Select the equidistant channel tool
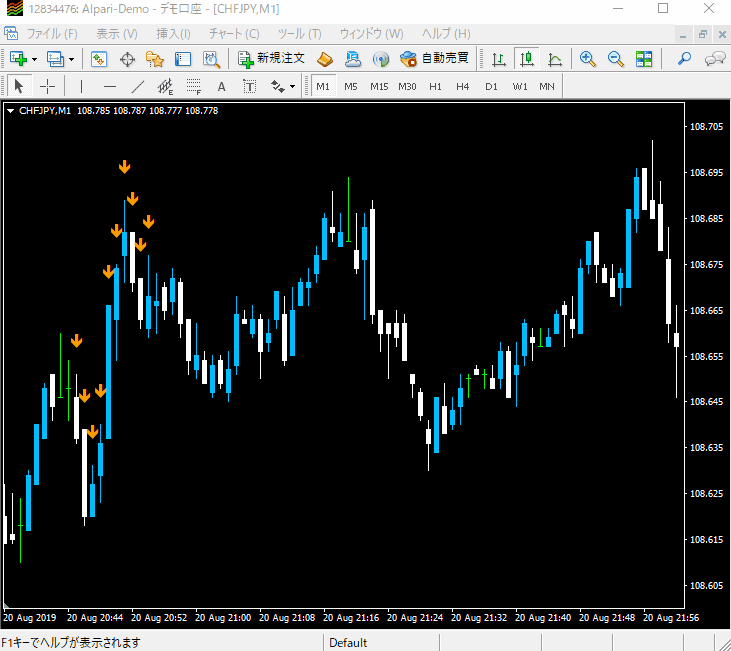The width and height of the screenshot is (731, 651). tap(165, 86)
